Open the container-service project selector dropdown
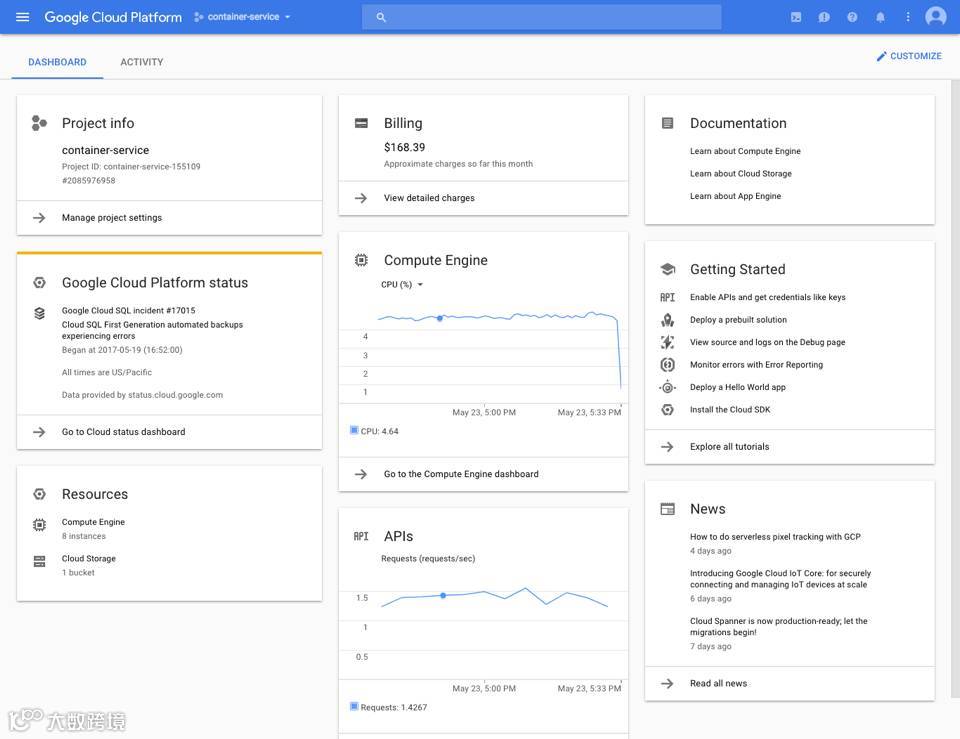The width and height of the screenshot is (960, 739). pos(242,17)
